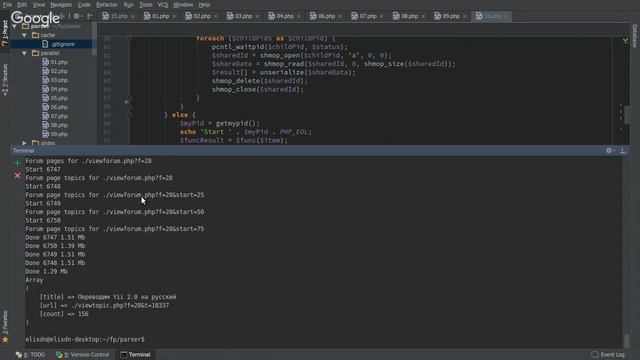640x360 pixels.
Task: Select 03.php in the project tree
Action: pos(55,80)
